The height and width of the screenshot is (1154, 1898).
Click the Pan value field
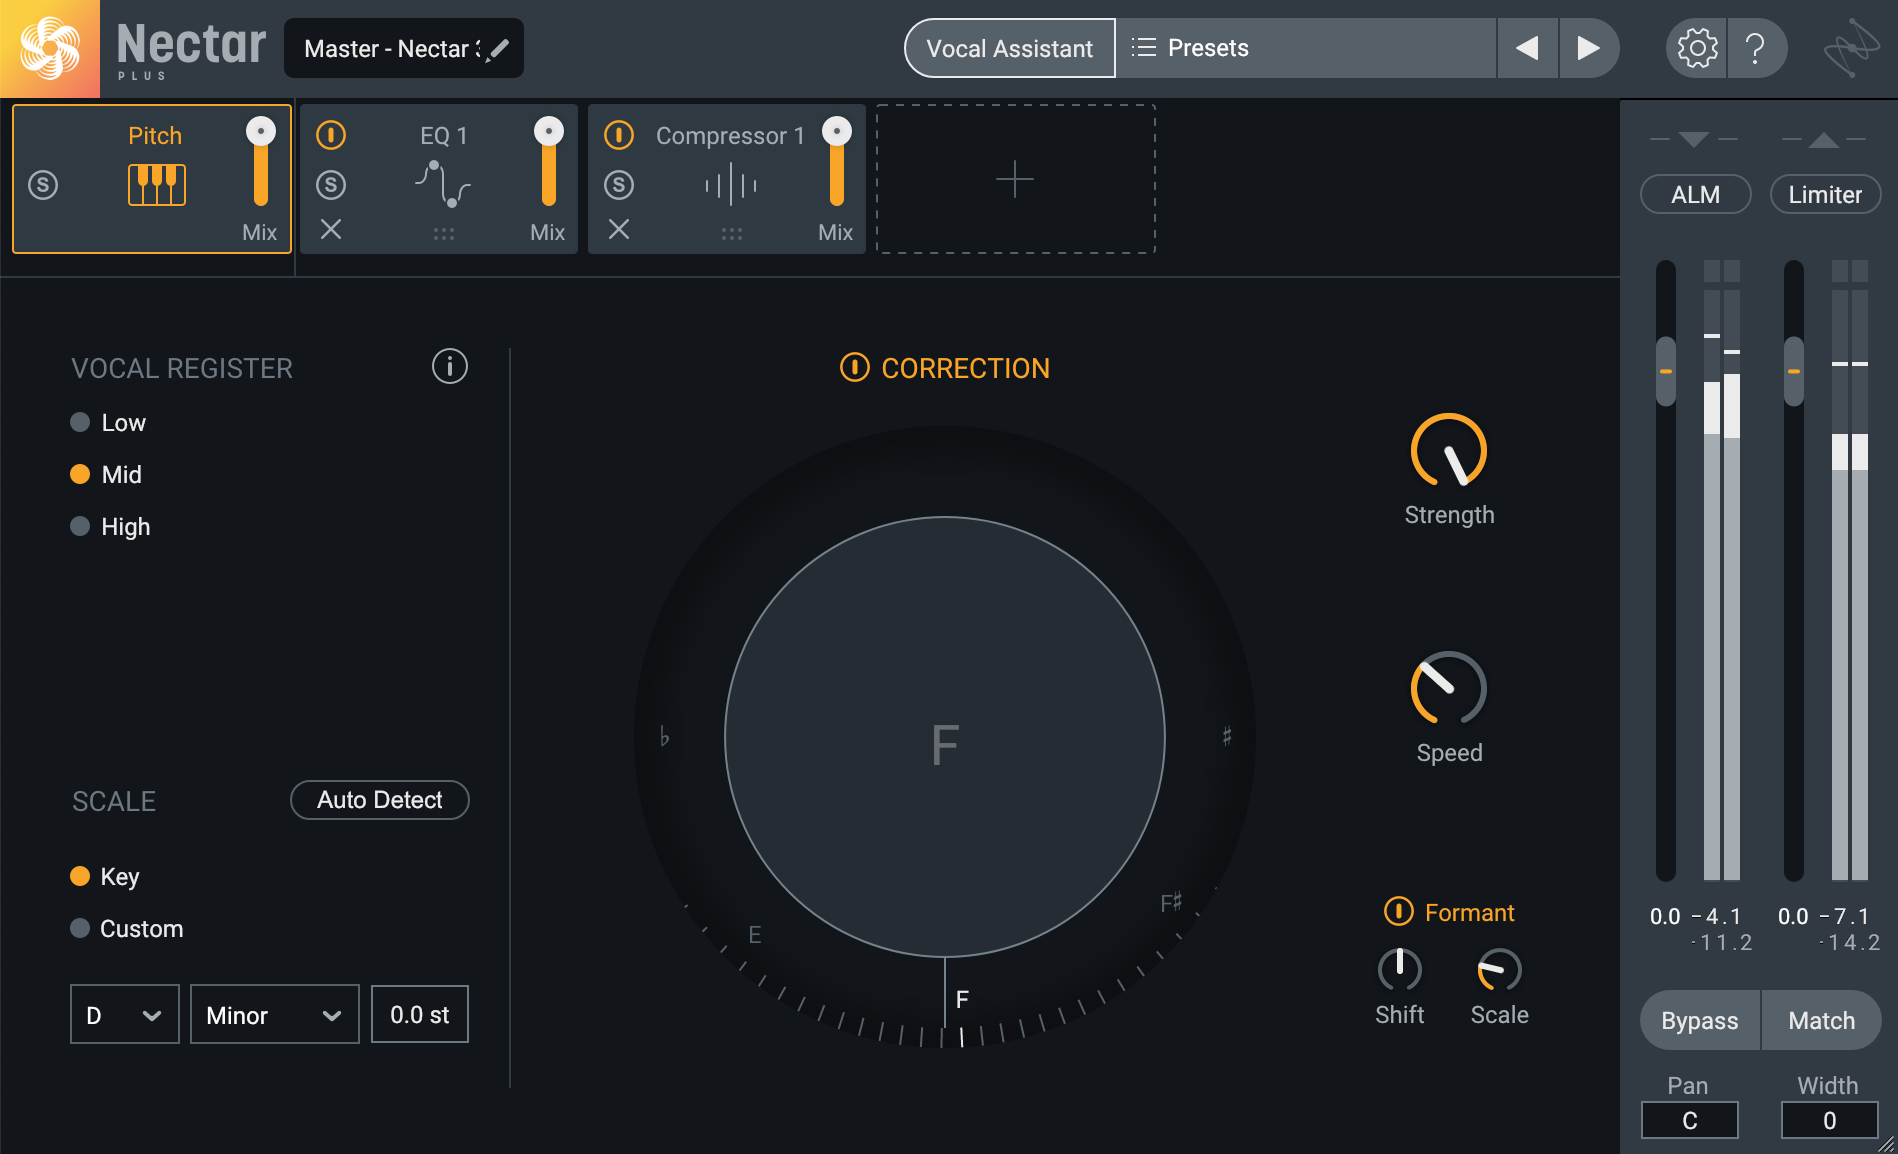coord(1690,1120)
